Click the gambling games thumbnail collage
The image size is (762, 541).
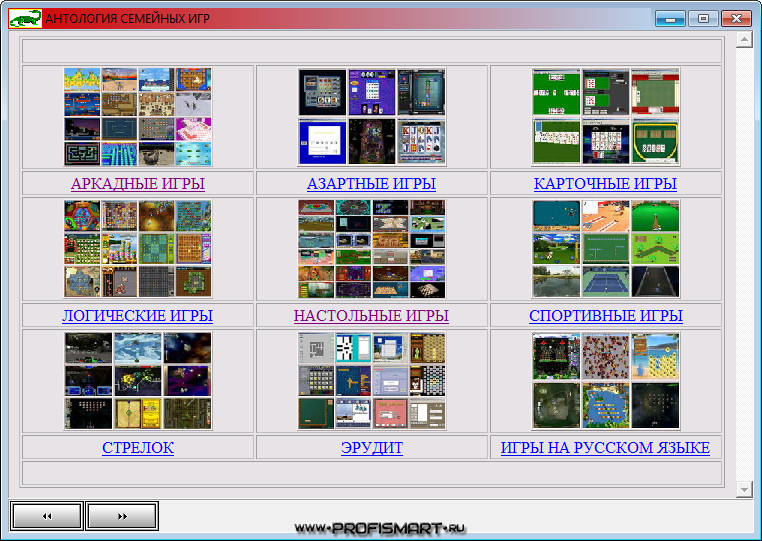tap(372, 117)
